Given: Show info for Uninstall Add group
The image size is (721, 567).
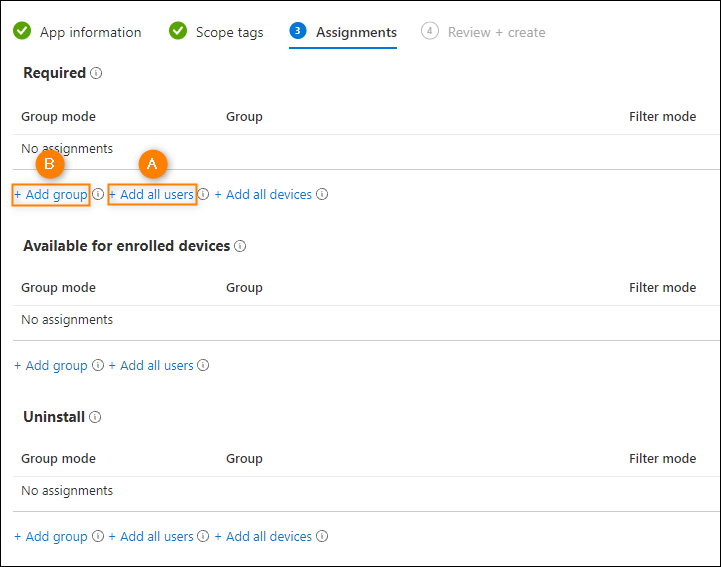Looking at the screenshot, I should coord(98,536).
